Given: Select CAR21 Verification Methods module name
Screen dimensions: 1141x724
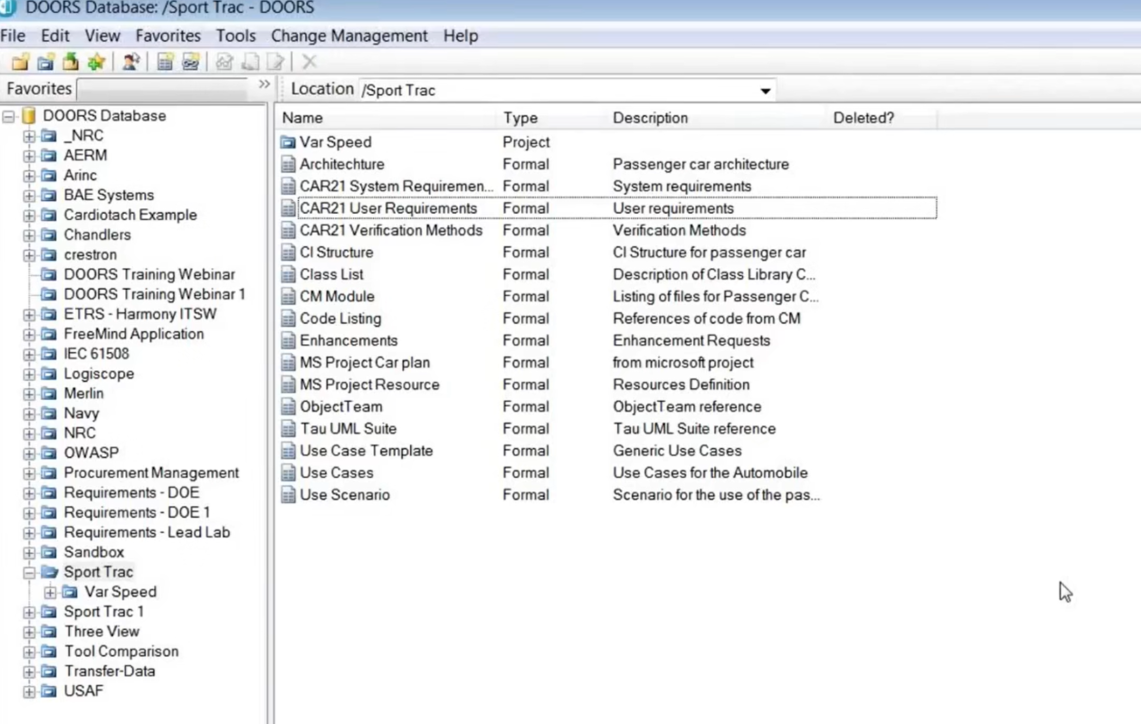Looking at the screenshot, I should pyautogui.click(x=391, y=231).
